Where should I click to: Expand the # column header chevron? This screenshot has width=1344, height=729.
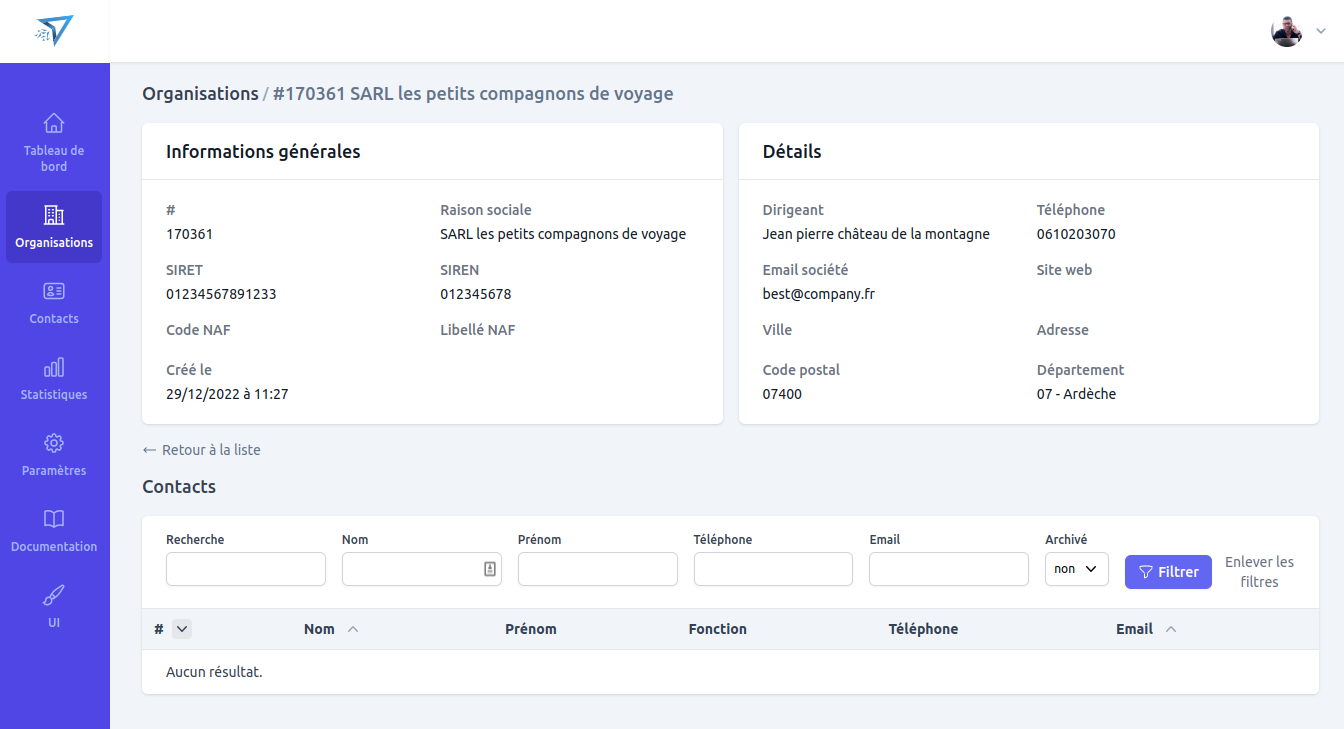tap(182, 629)
